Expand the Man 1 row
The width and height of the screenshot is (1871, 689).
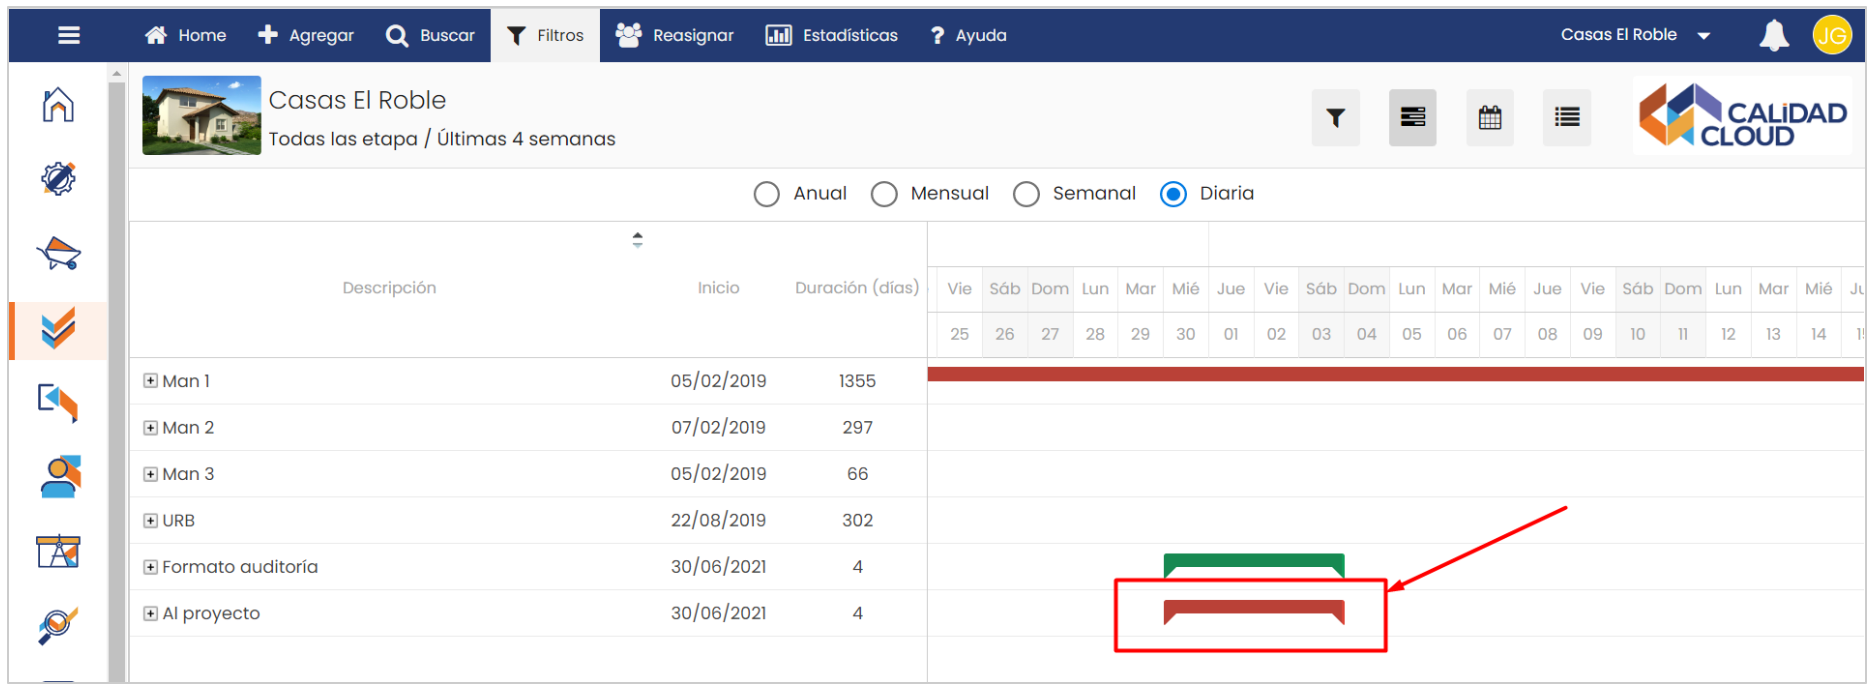click(150, 381)
